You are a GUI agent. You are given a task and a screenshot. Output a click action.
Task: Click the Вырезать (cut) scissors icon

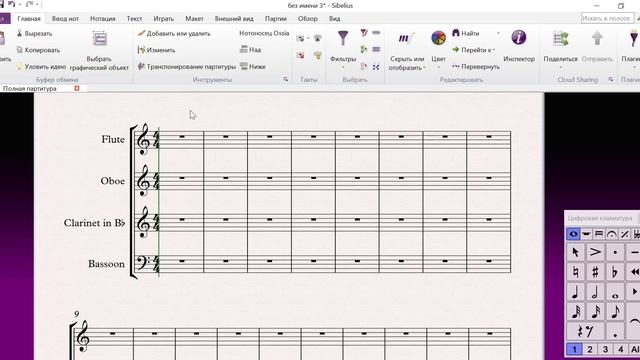pyautogui.click(x=19, y=33)
